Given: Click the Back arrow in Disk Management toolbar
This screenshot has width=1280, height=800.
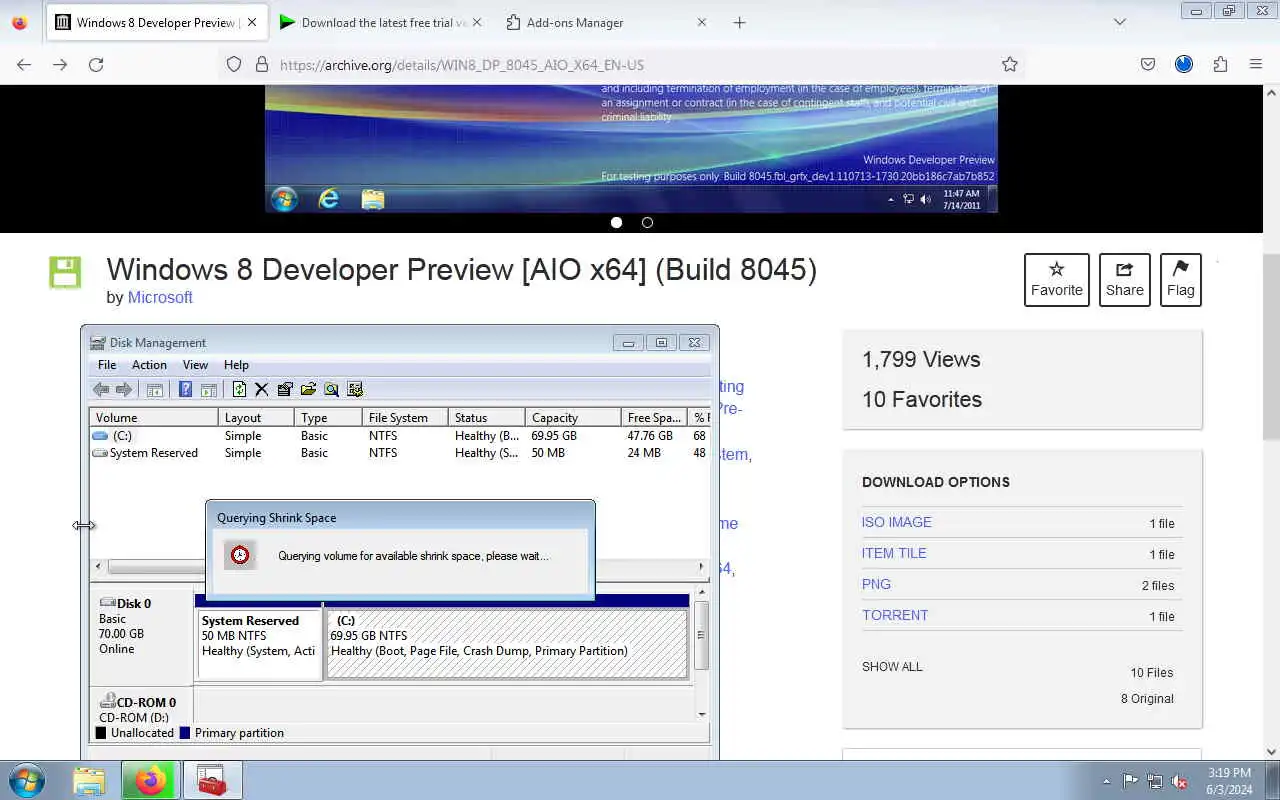Looking at the screenshot, I should [101, 389].
